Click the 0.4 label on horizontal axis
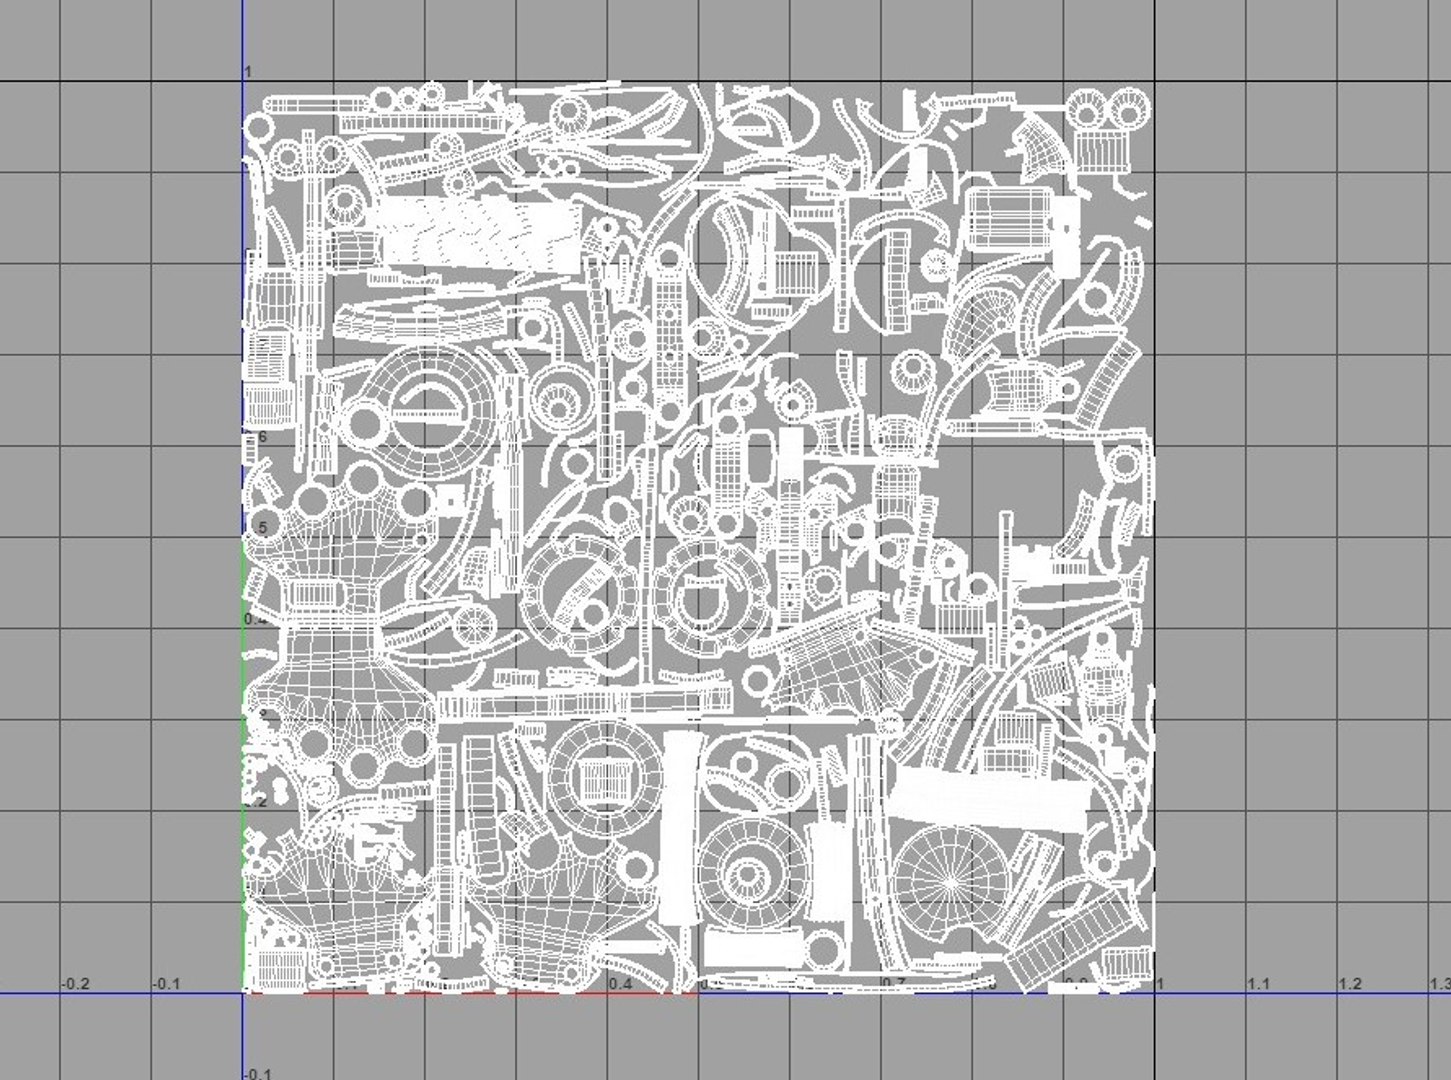This screenshot has width=1451, height=1080. tap(620, 984)
